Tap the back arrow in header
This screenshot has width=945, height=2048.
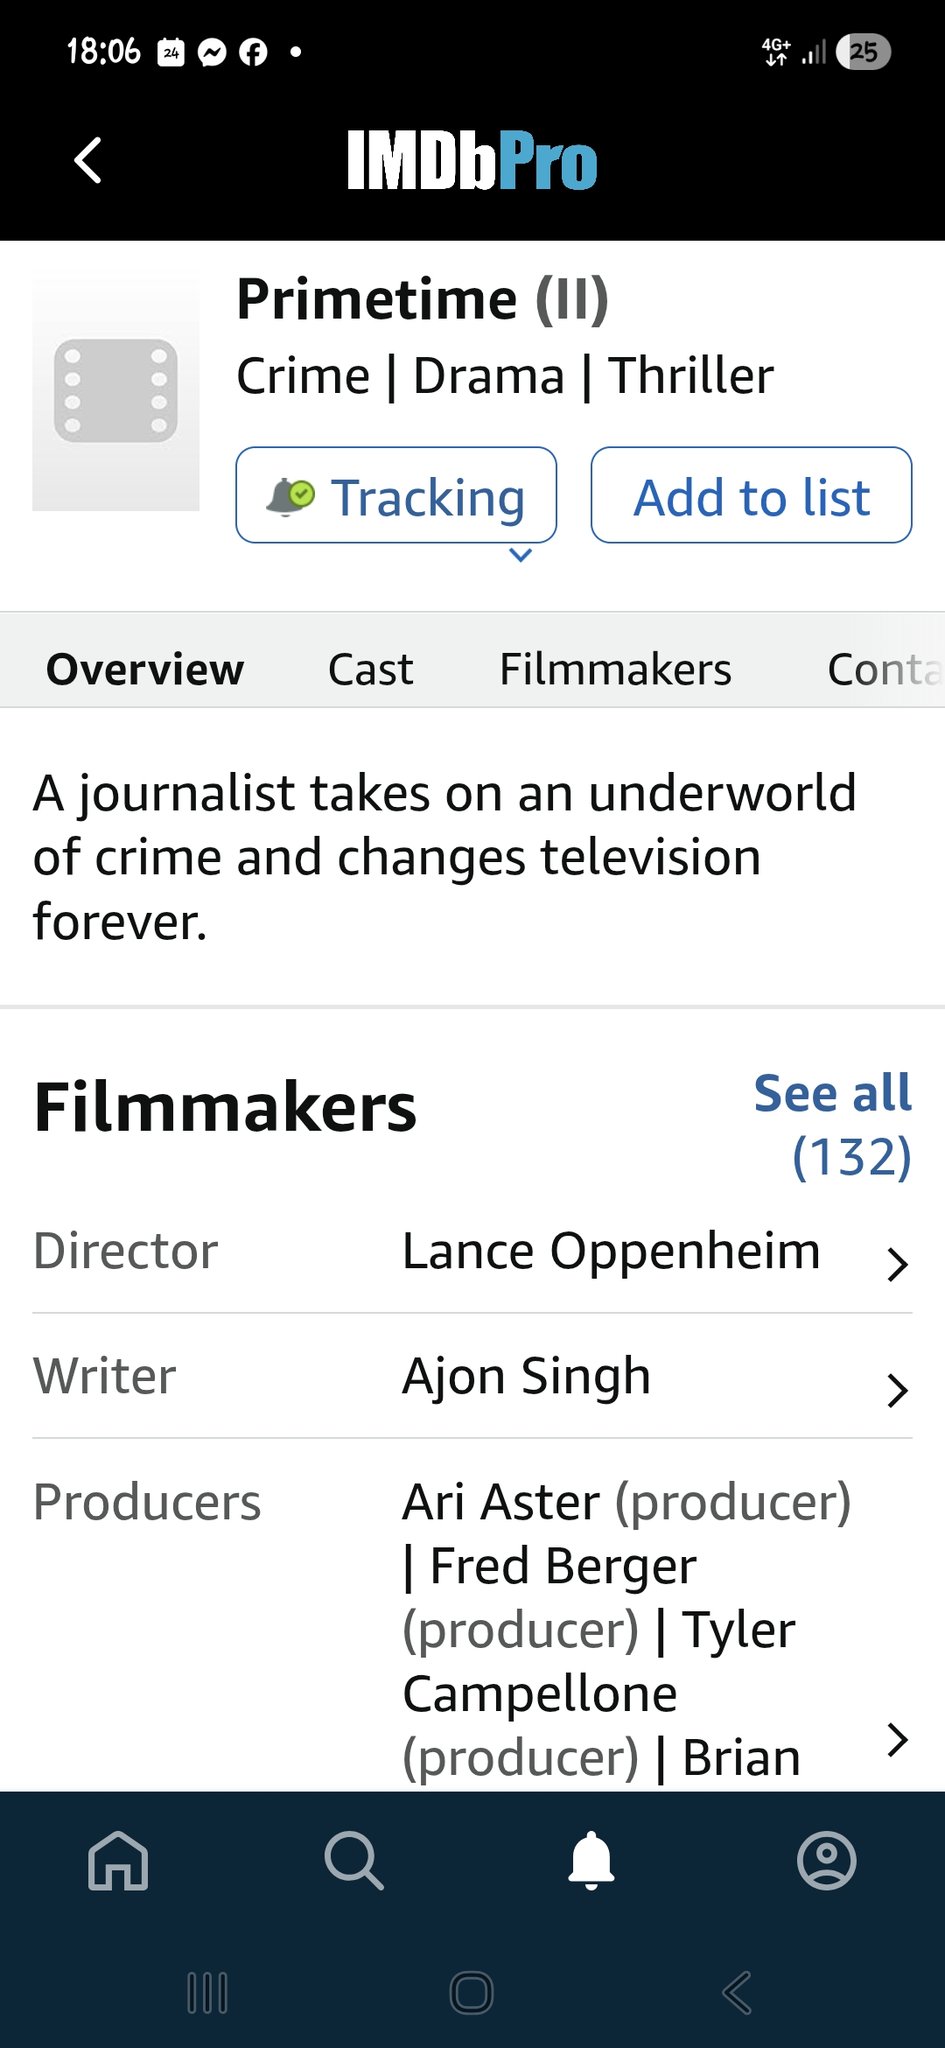click(x=88, y=160)
